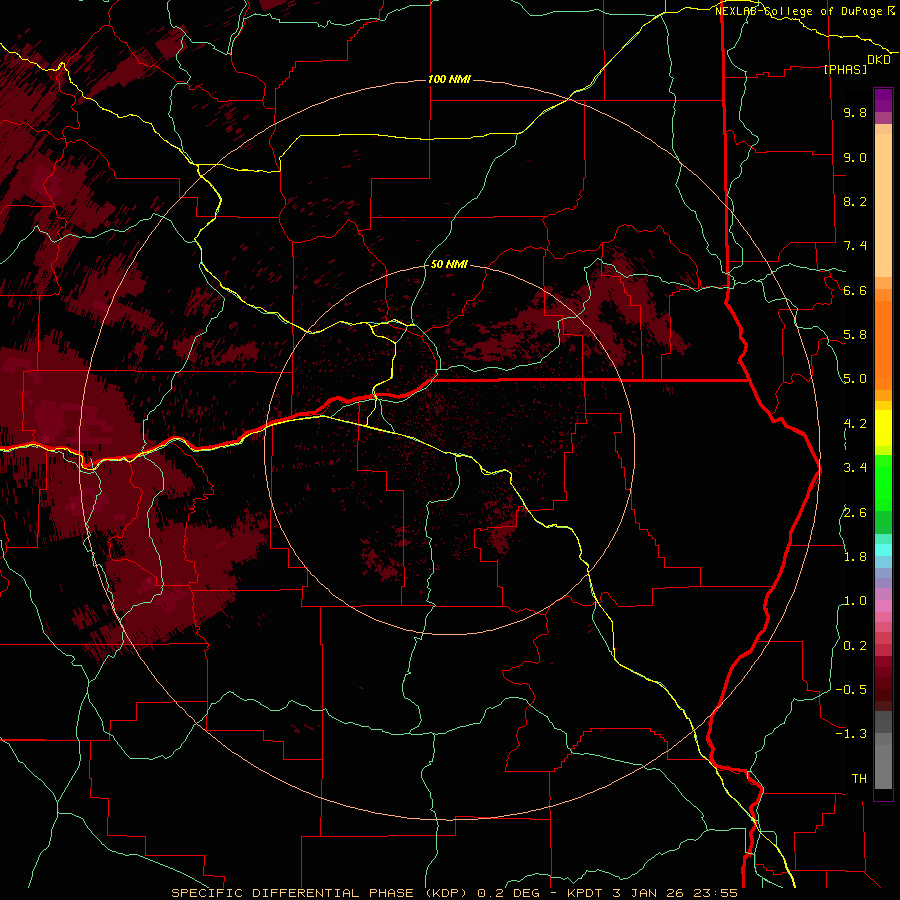Click the bright green band of the color scale

tap(883, 482)
